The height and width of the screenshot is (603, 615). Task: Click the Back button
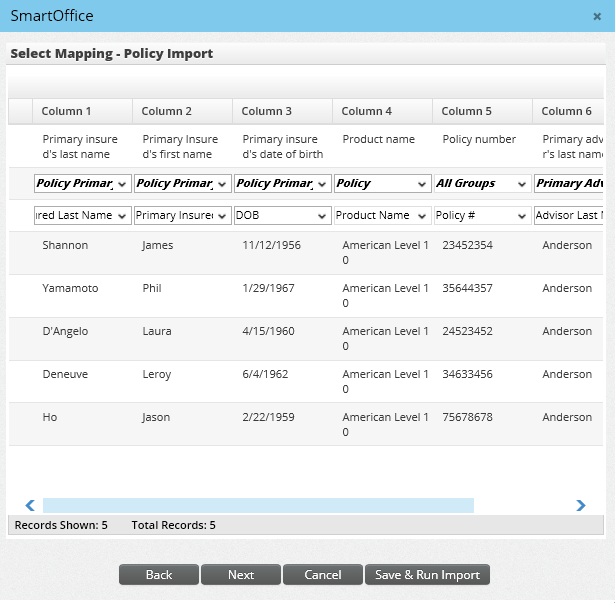[x=159, y=575]
